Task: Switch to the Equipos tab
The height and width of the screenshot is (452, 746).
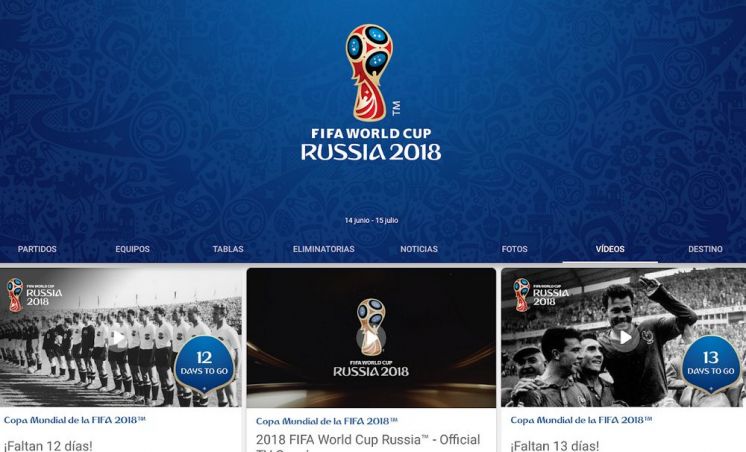Action: click(x=132, y=249)
